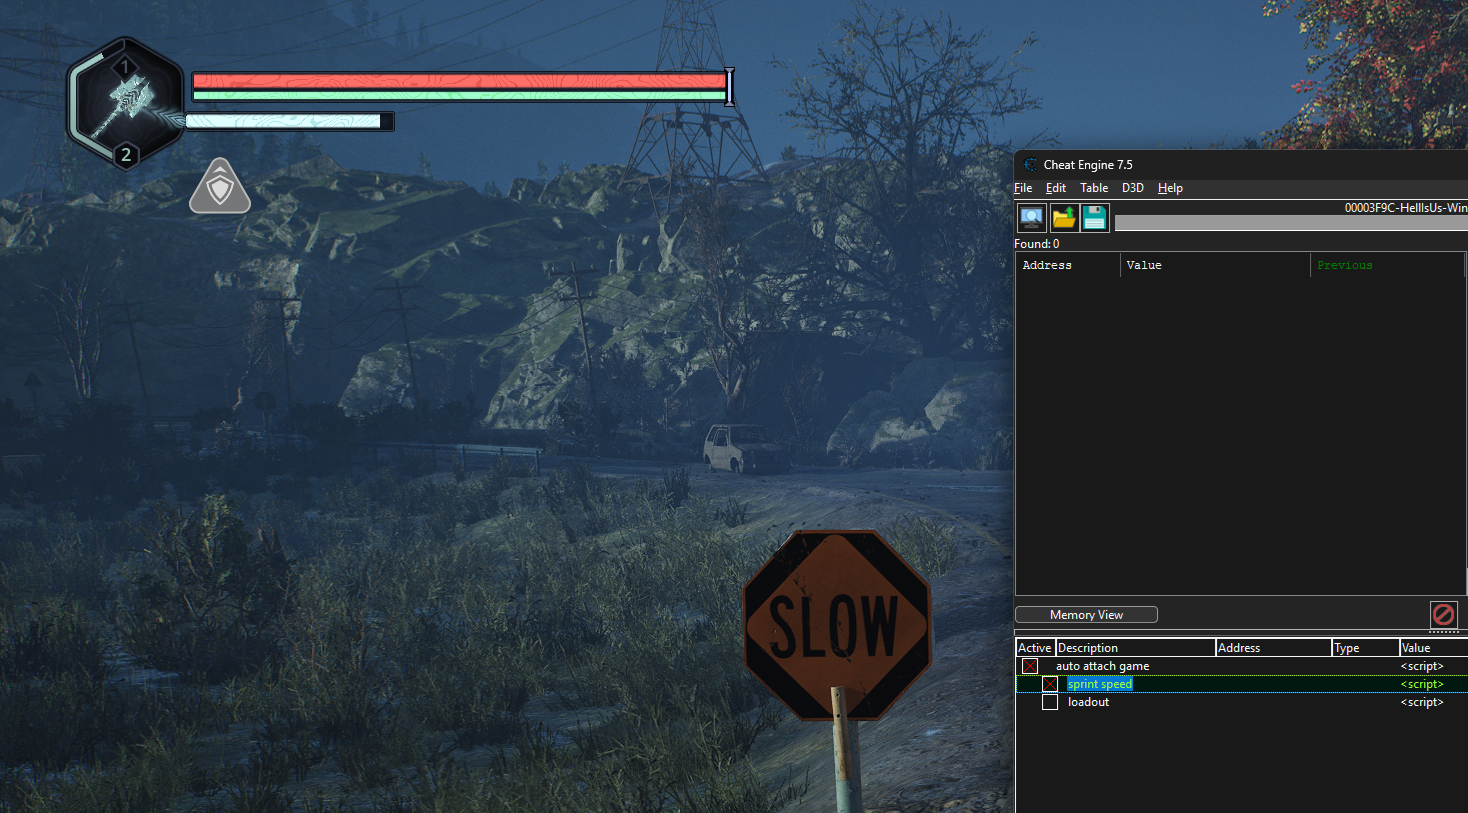Click the Description header in the cheat table

click(1135, 648)
